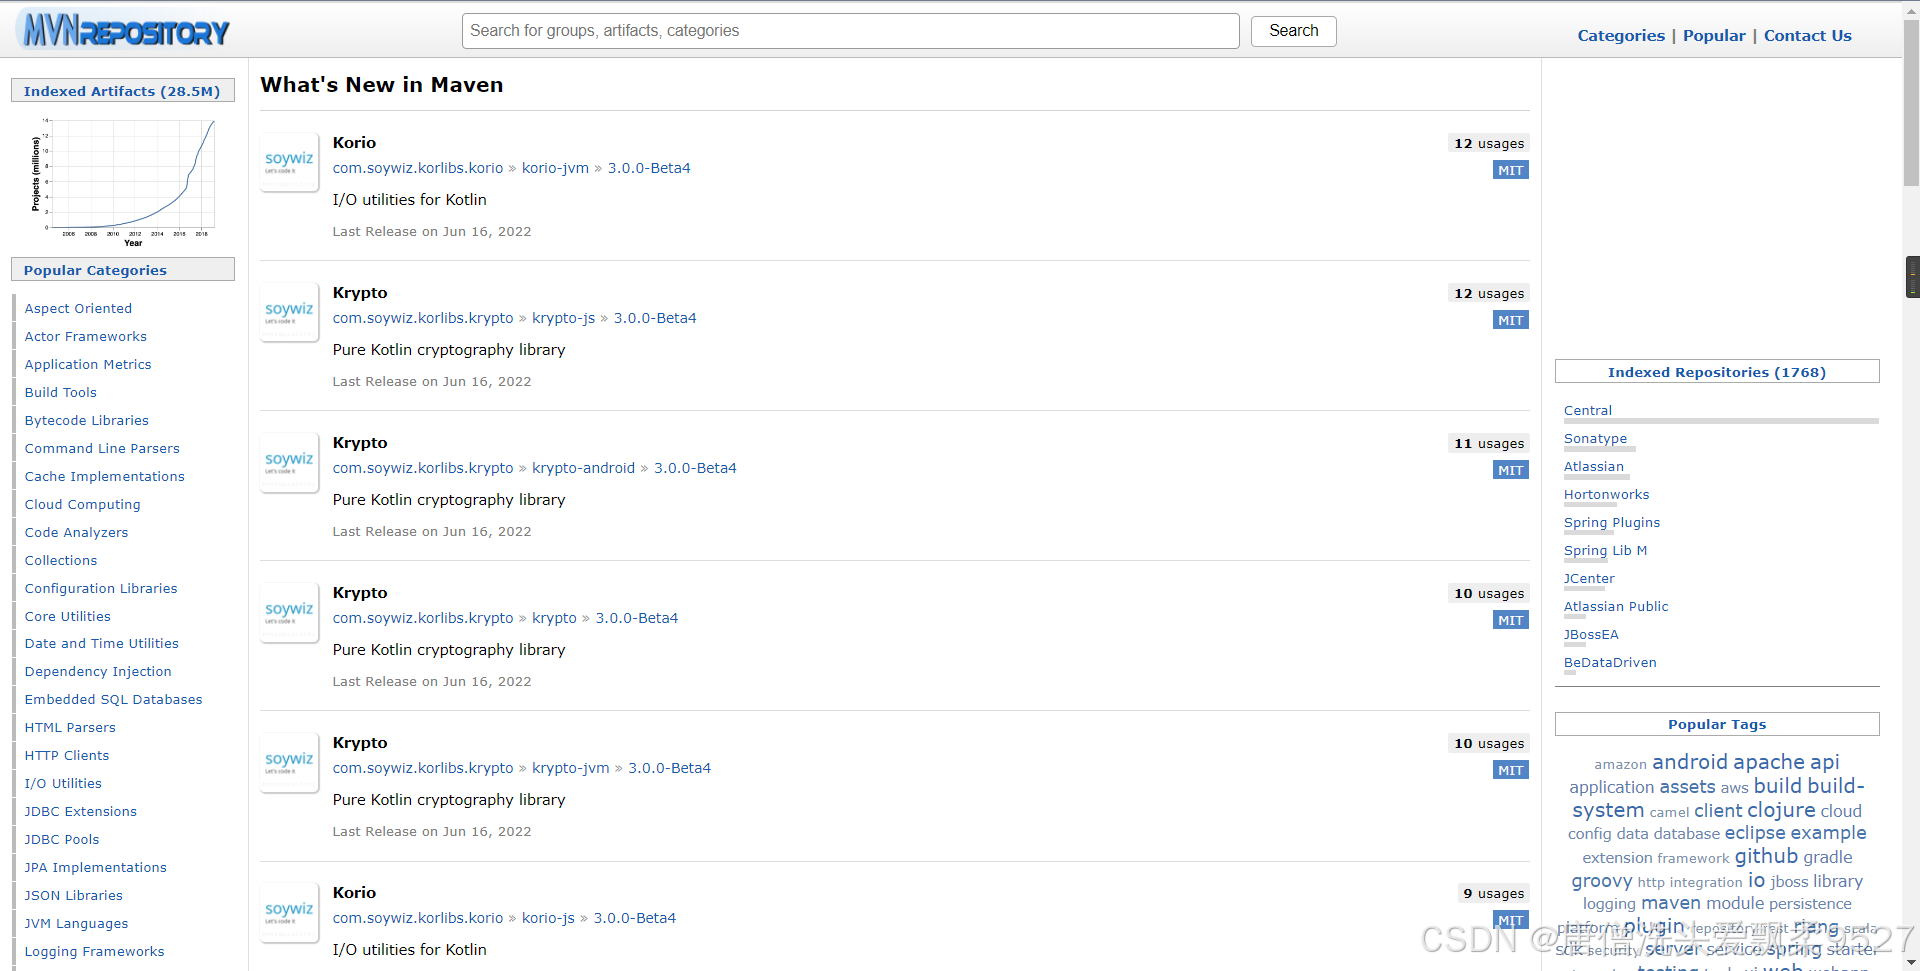Image resolution: width=1920 pixels, height=971 pixels.
Task: Click the MVNRepository logo
Action: [125, 31]
